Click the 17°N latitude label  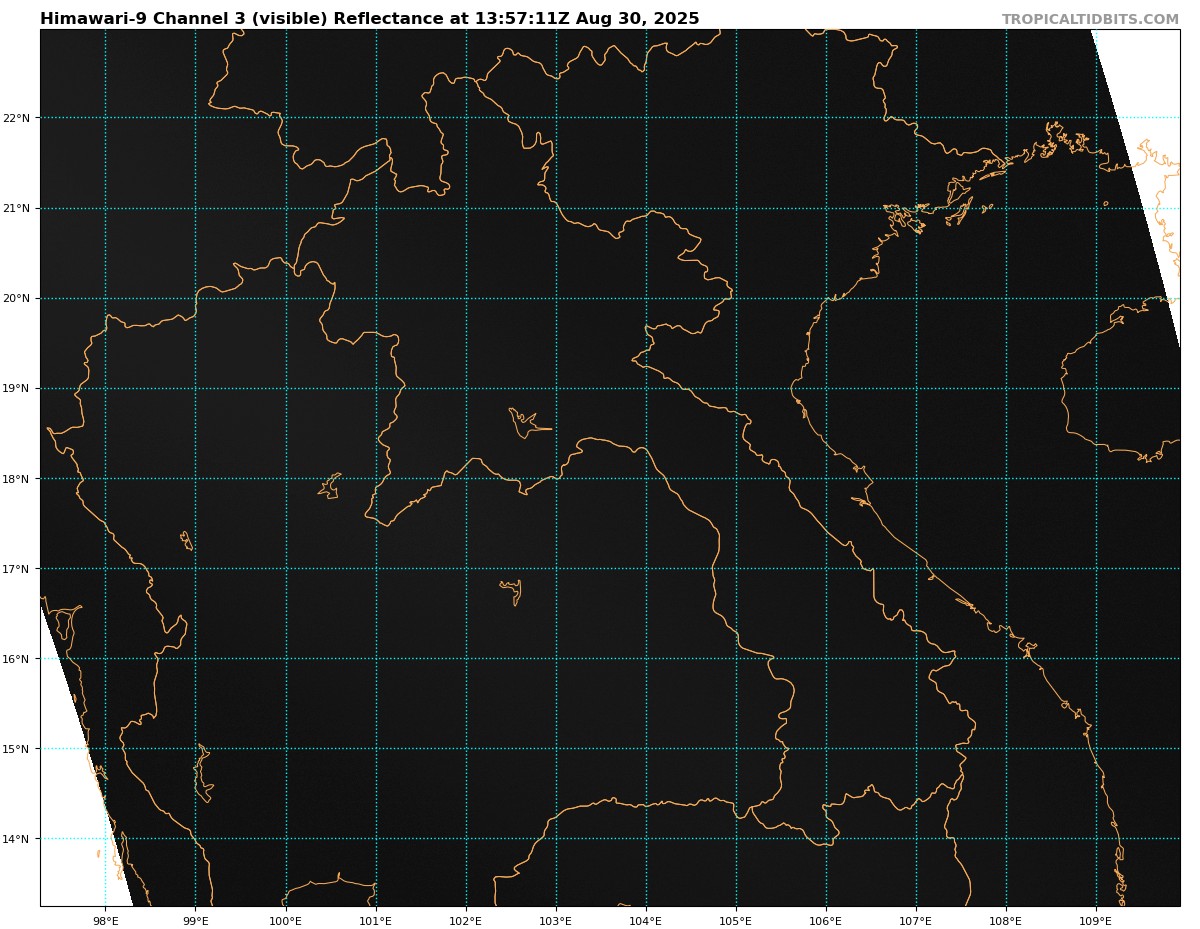(17, 569)
